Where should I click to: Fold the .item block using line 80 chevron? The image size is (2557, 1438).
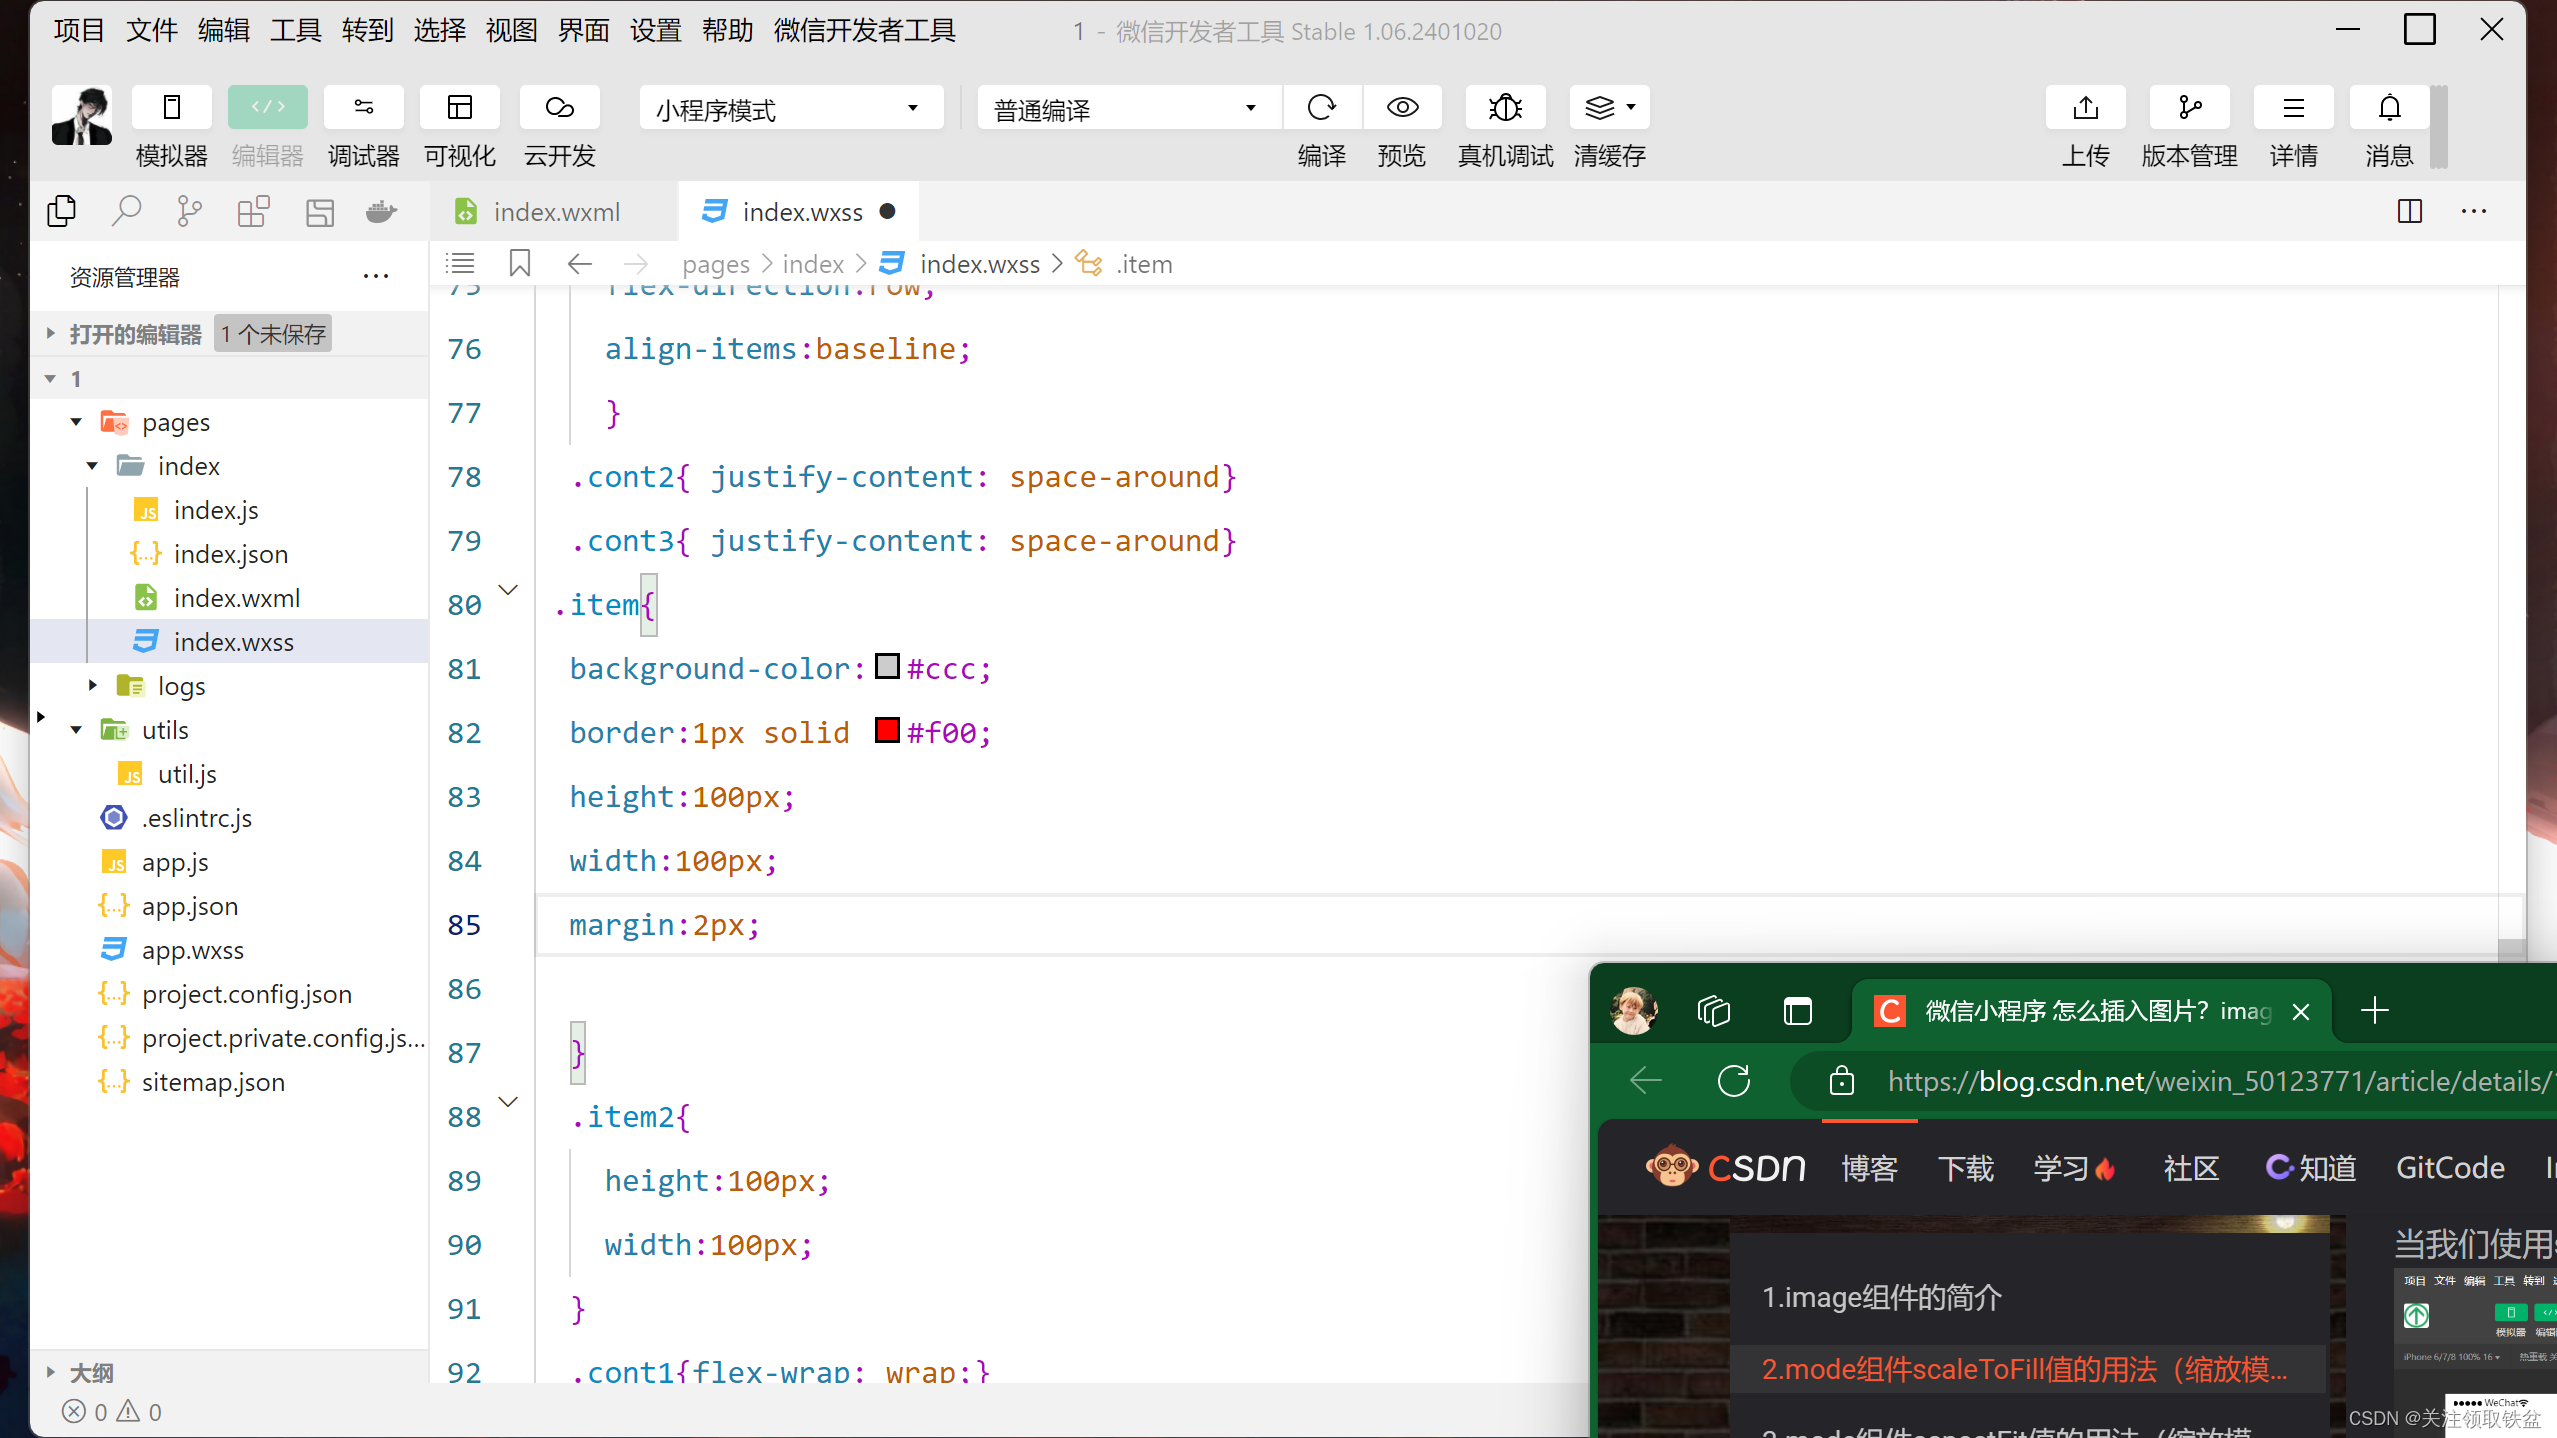point(509,590)
